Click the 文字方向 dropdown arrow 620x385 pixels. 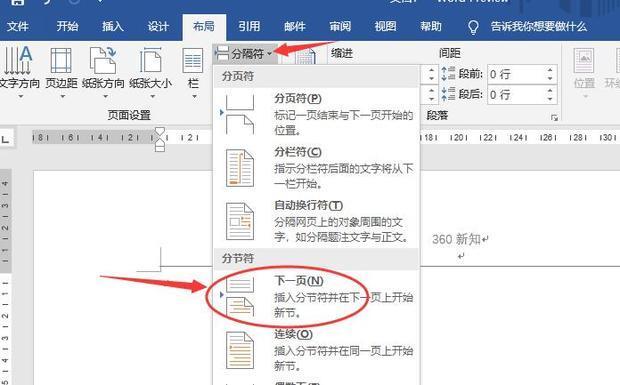[x=21, y=96]
